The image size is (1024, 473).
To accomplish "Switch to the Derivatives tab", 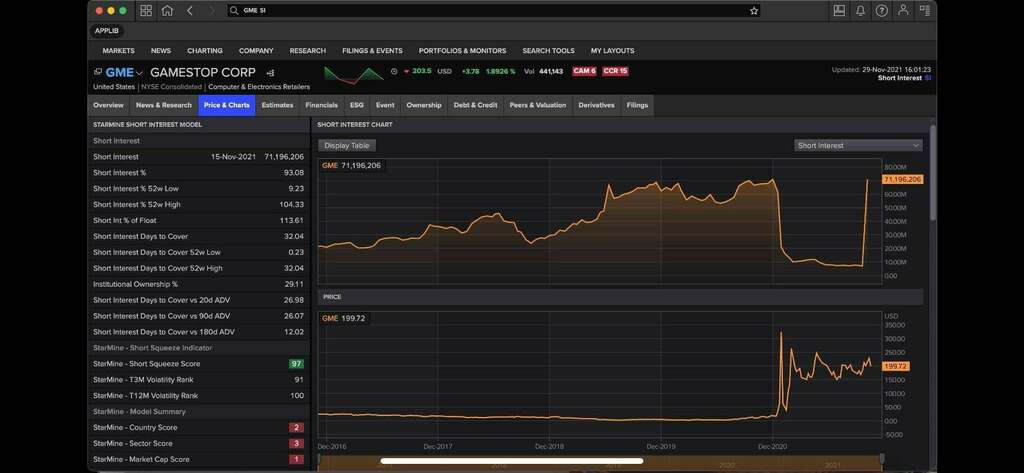I will [x=596, y=105].
